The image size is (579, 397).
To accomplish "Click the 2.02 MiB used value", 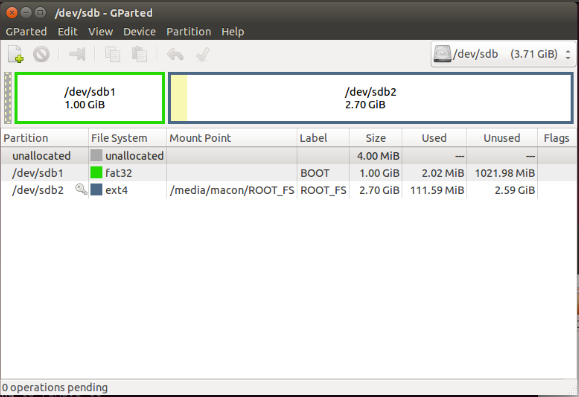I will pos(443,173).
